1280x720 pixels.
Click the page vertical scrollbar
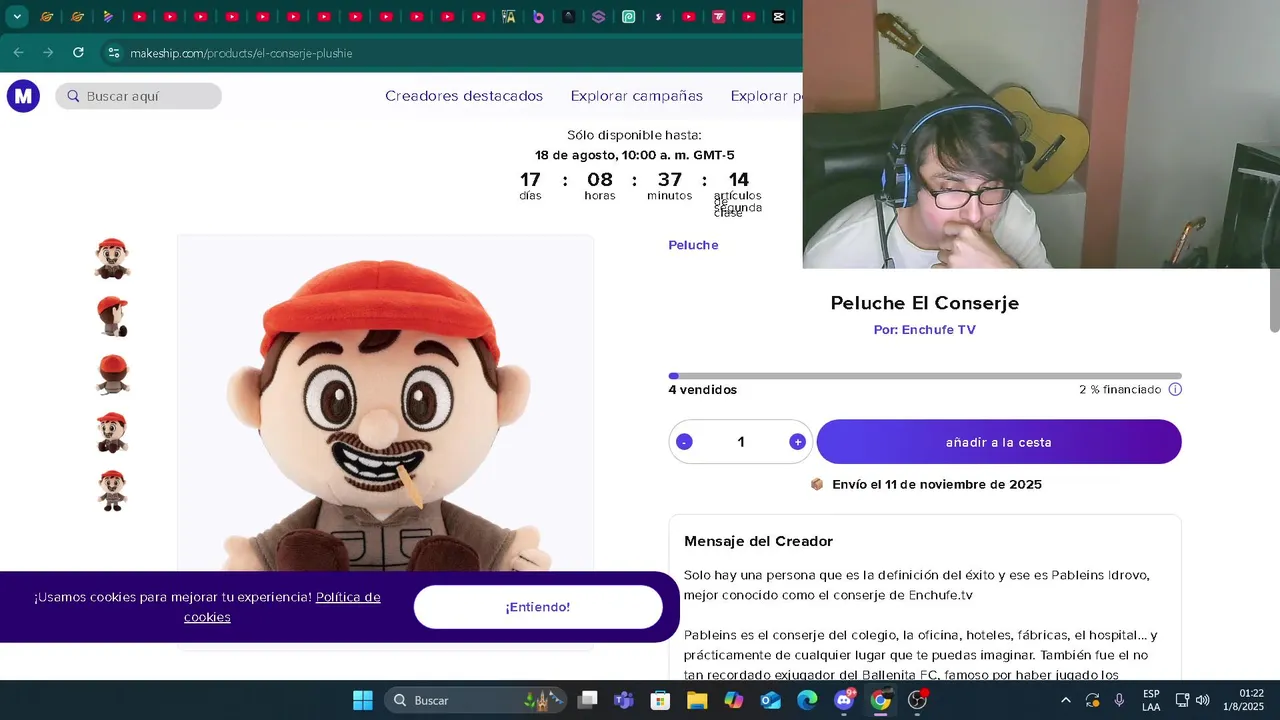1274,300
